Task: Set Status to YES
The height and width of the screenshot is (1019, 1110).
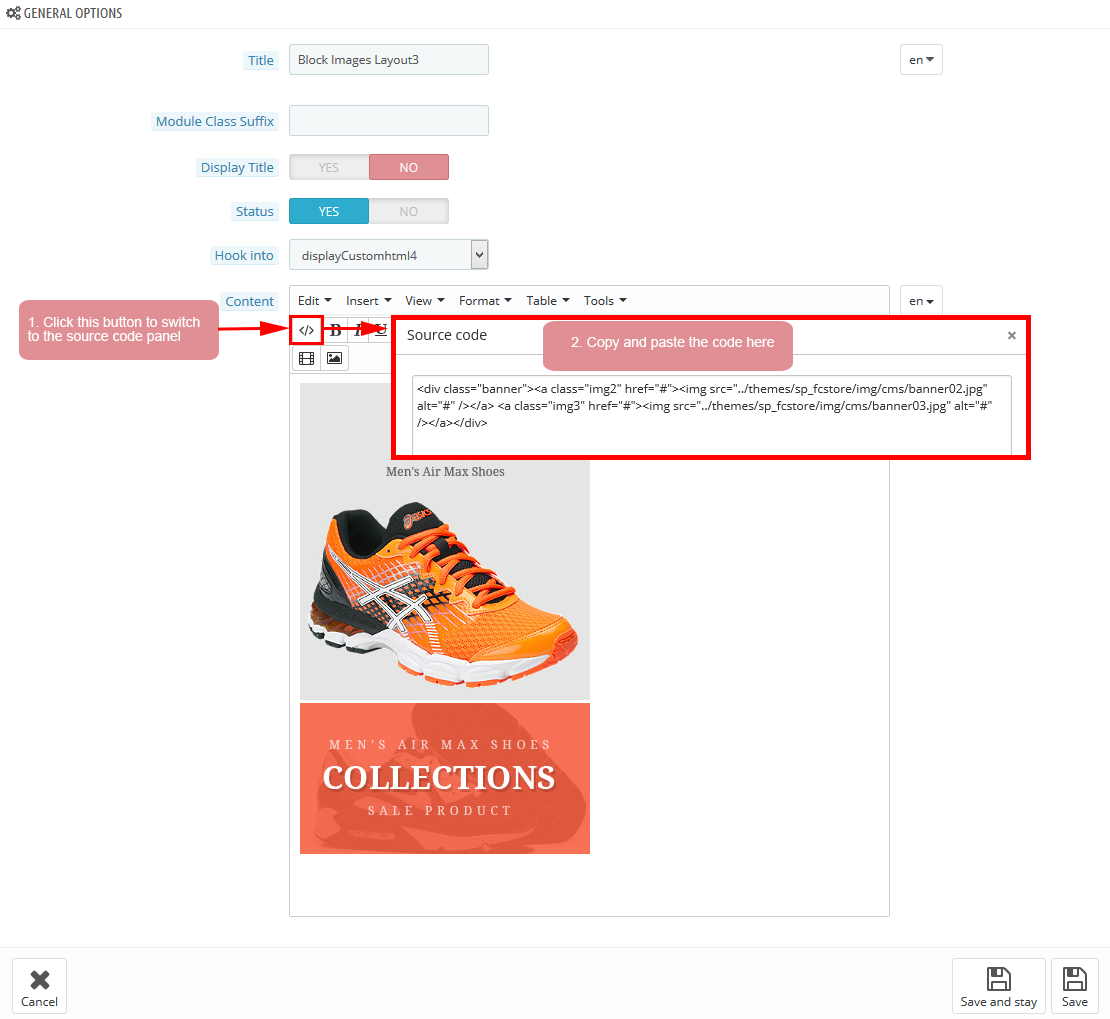Action: tap(328, 211)
